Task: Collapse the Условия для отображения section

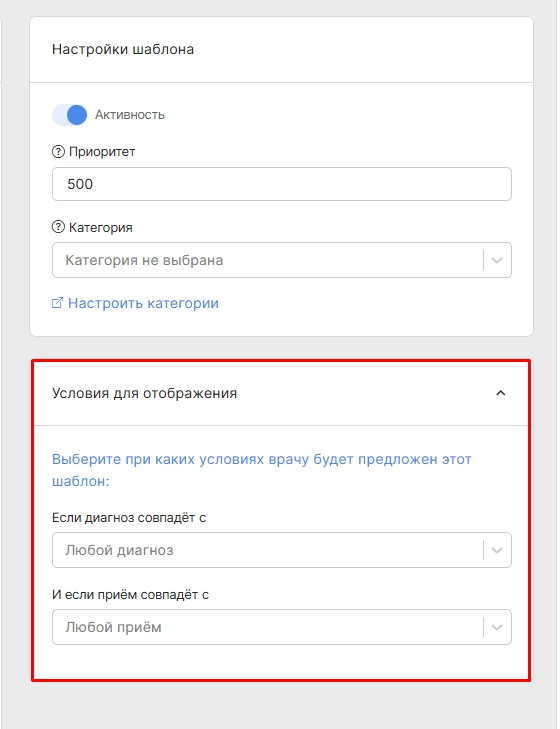Action: tap(500, 393)
